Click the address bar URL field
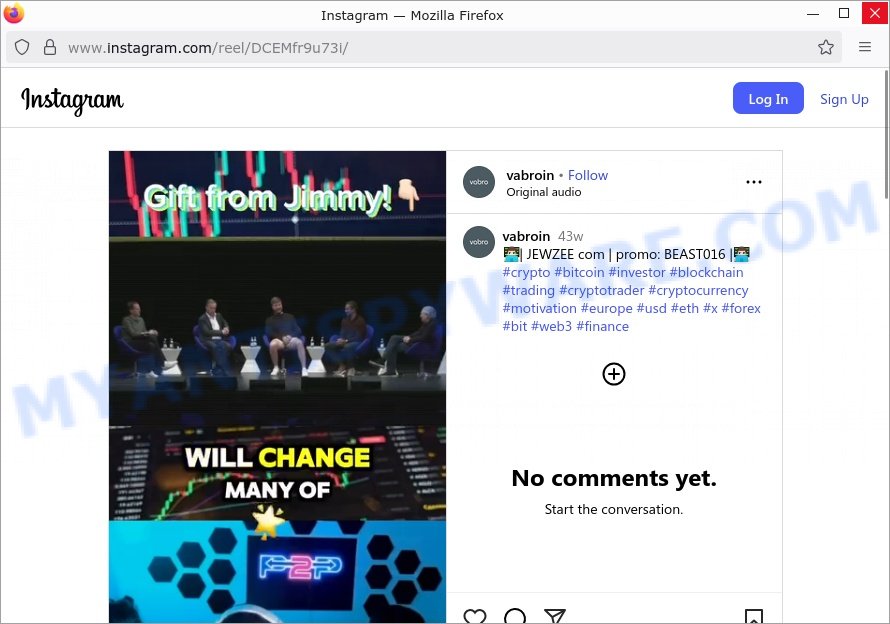 [x=423, y=47]
